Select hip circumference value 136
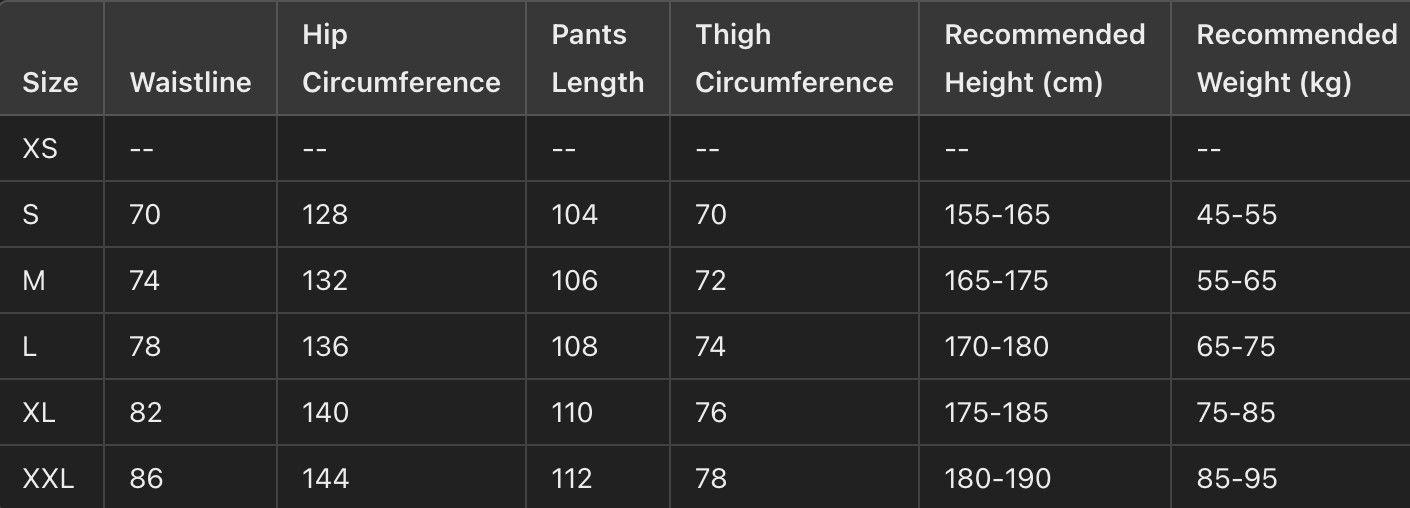Screen dimensions: 1410x508 (325, 346)
